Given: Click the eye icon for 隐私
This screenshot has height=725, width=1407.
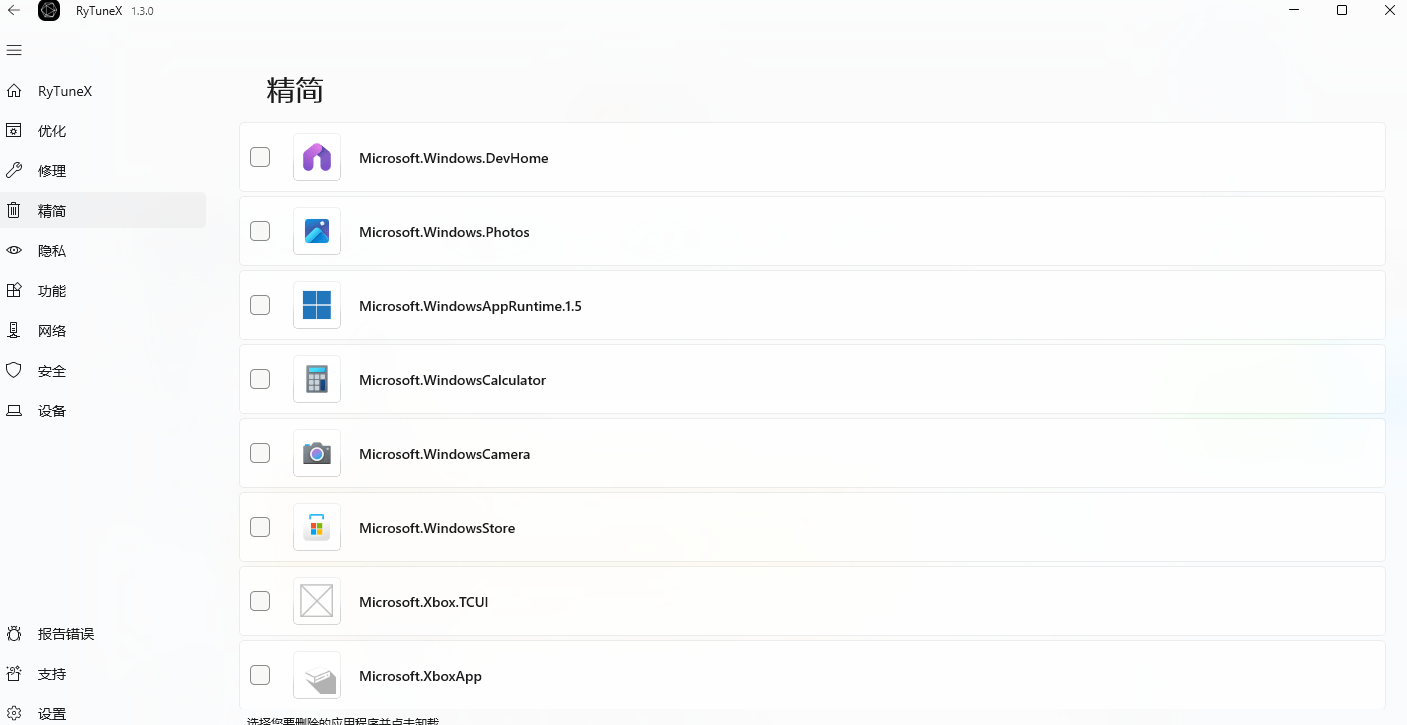Looking at the screenshot, I should coord(14,251).
